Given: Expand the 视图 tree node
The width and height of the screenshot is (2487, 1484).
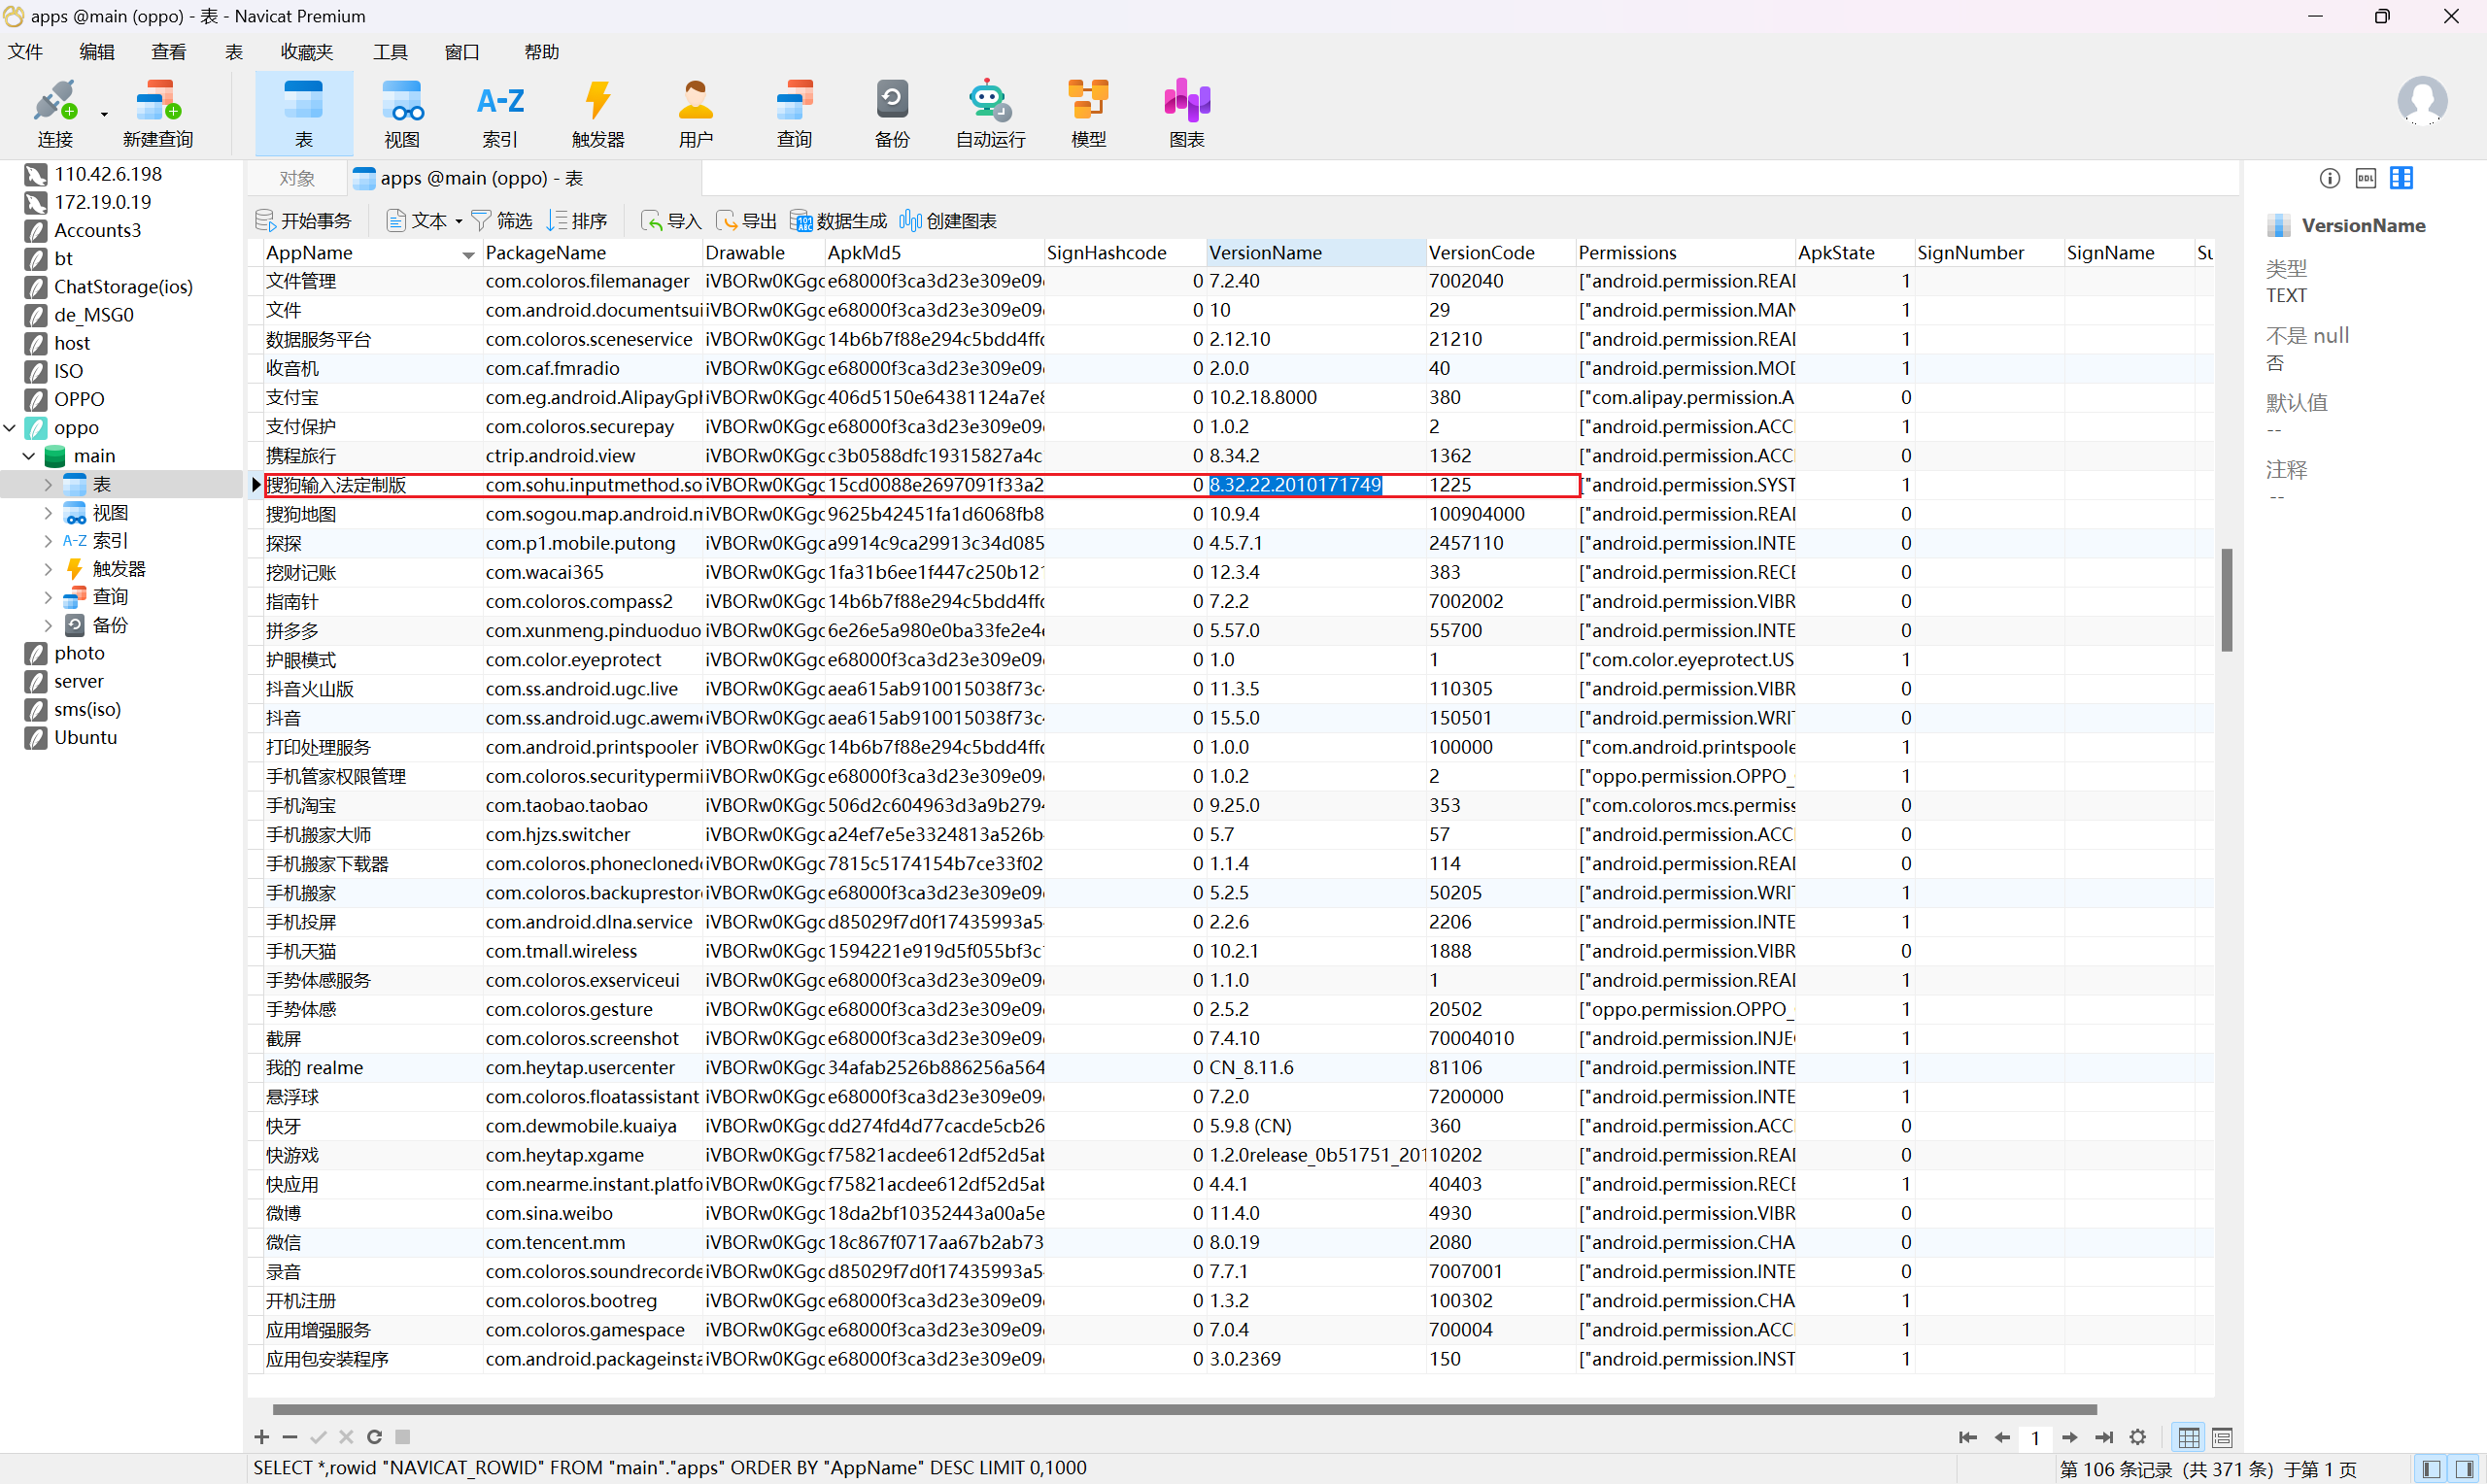Looking at the screenshot, I should [48, 513].
